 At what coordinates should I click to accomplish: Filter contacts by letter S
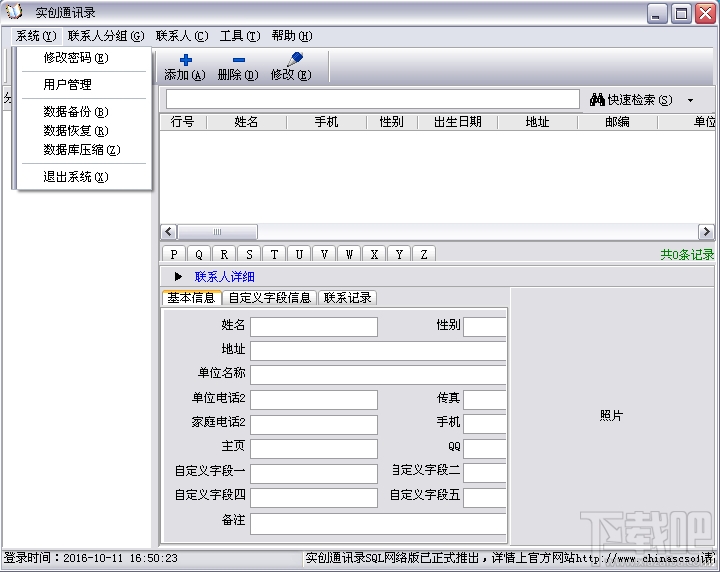tap(249, 254)
